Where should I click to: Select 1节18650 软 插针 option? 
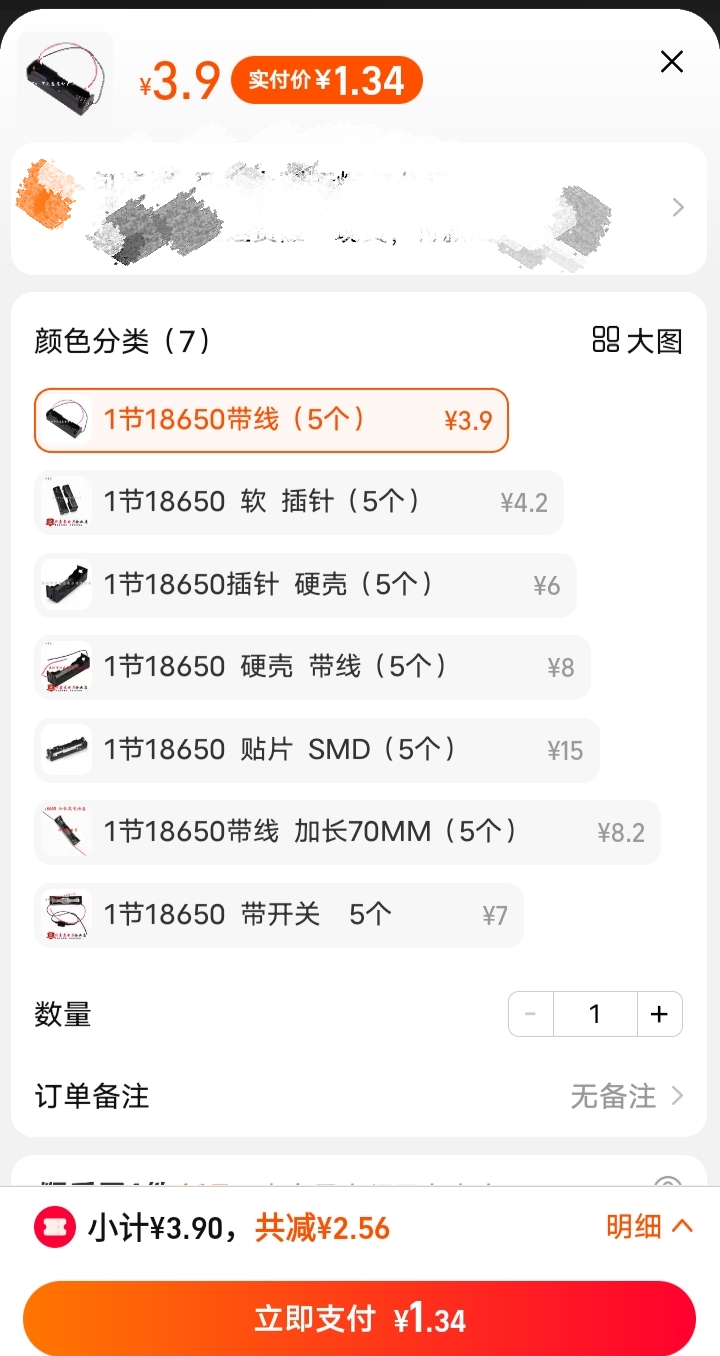click(298, 502)
